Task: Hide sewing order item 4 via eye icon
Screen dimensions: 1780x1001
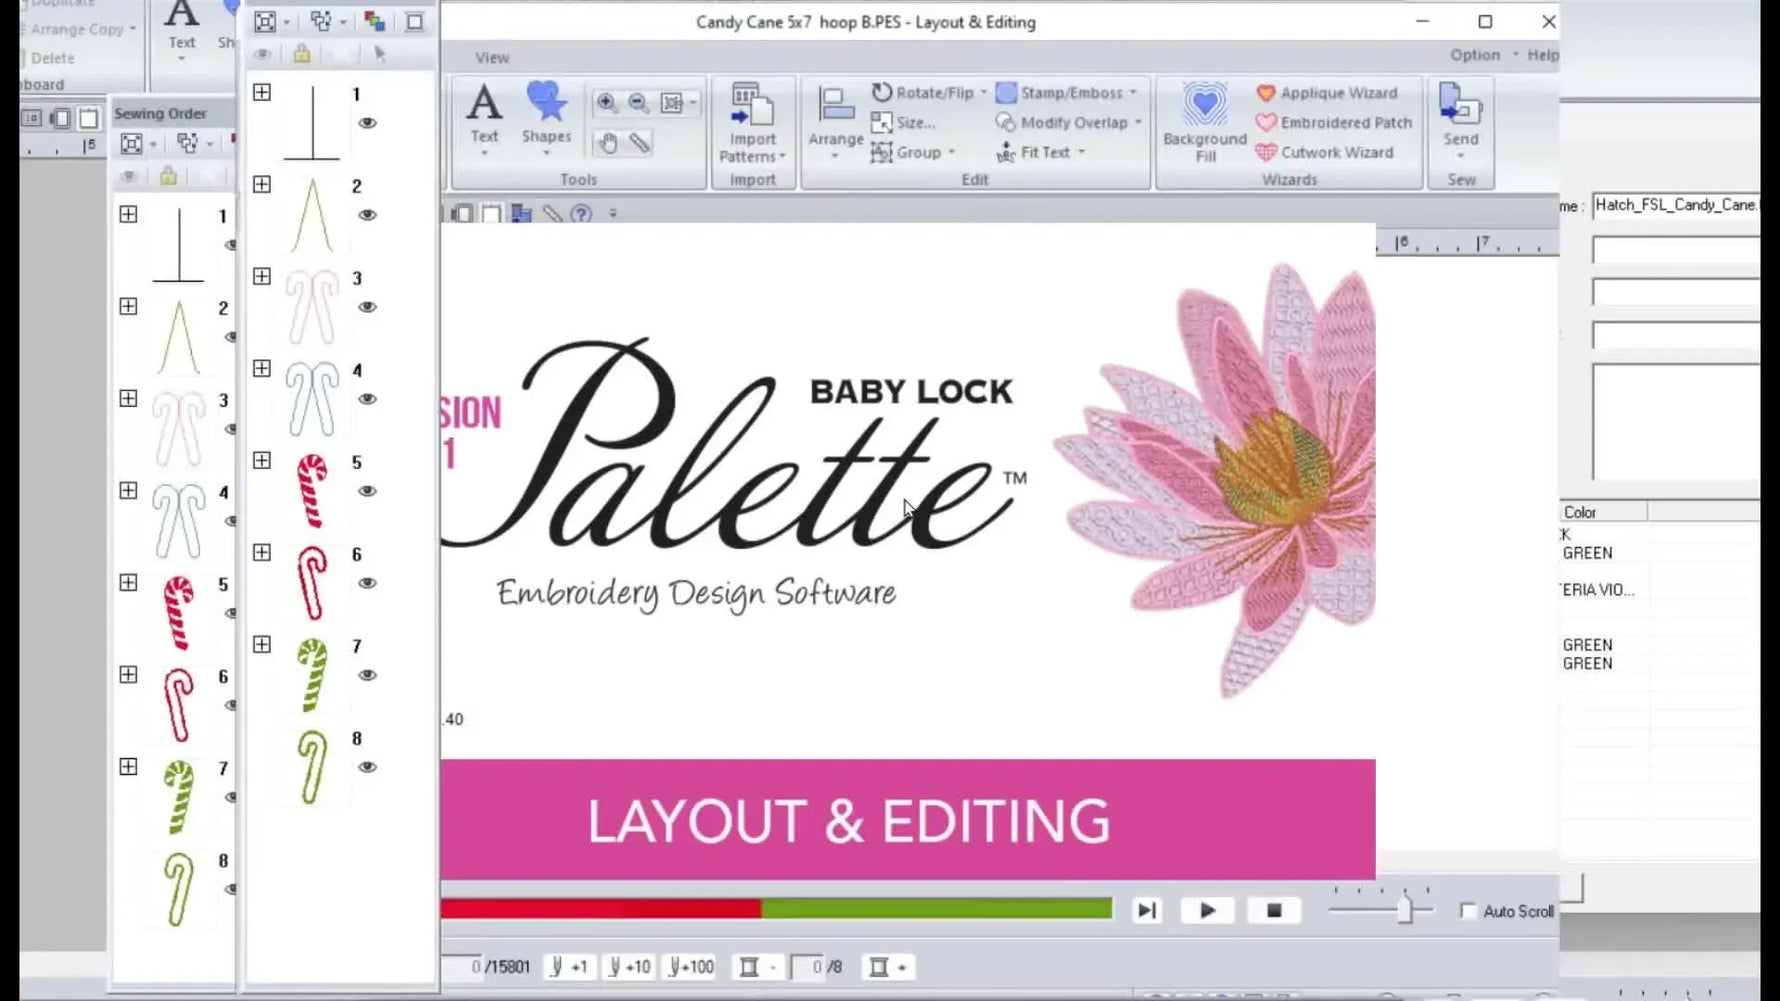Action: point(367,399)
